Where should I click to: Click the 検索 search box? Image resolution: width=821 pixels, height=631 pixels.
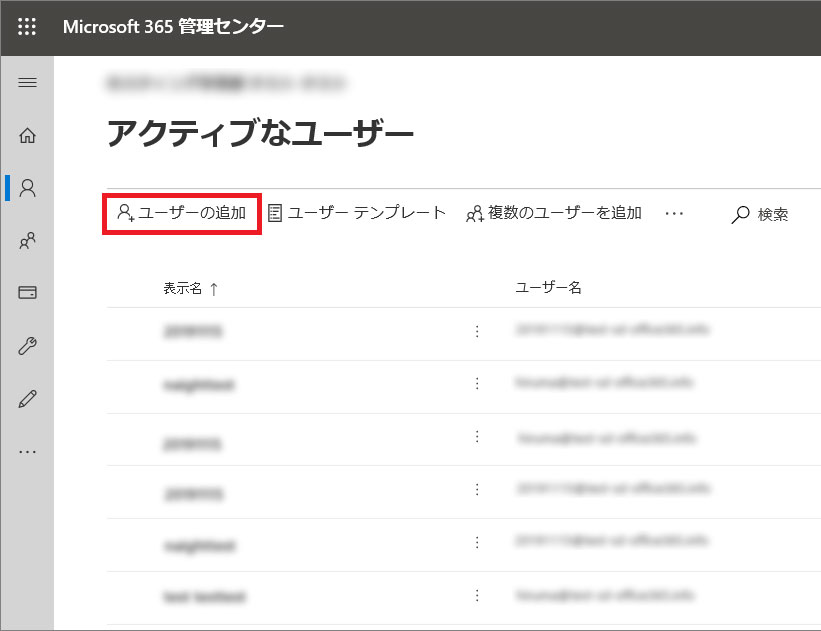pyautogui.click(x=760, y=214)
